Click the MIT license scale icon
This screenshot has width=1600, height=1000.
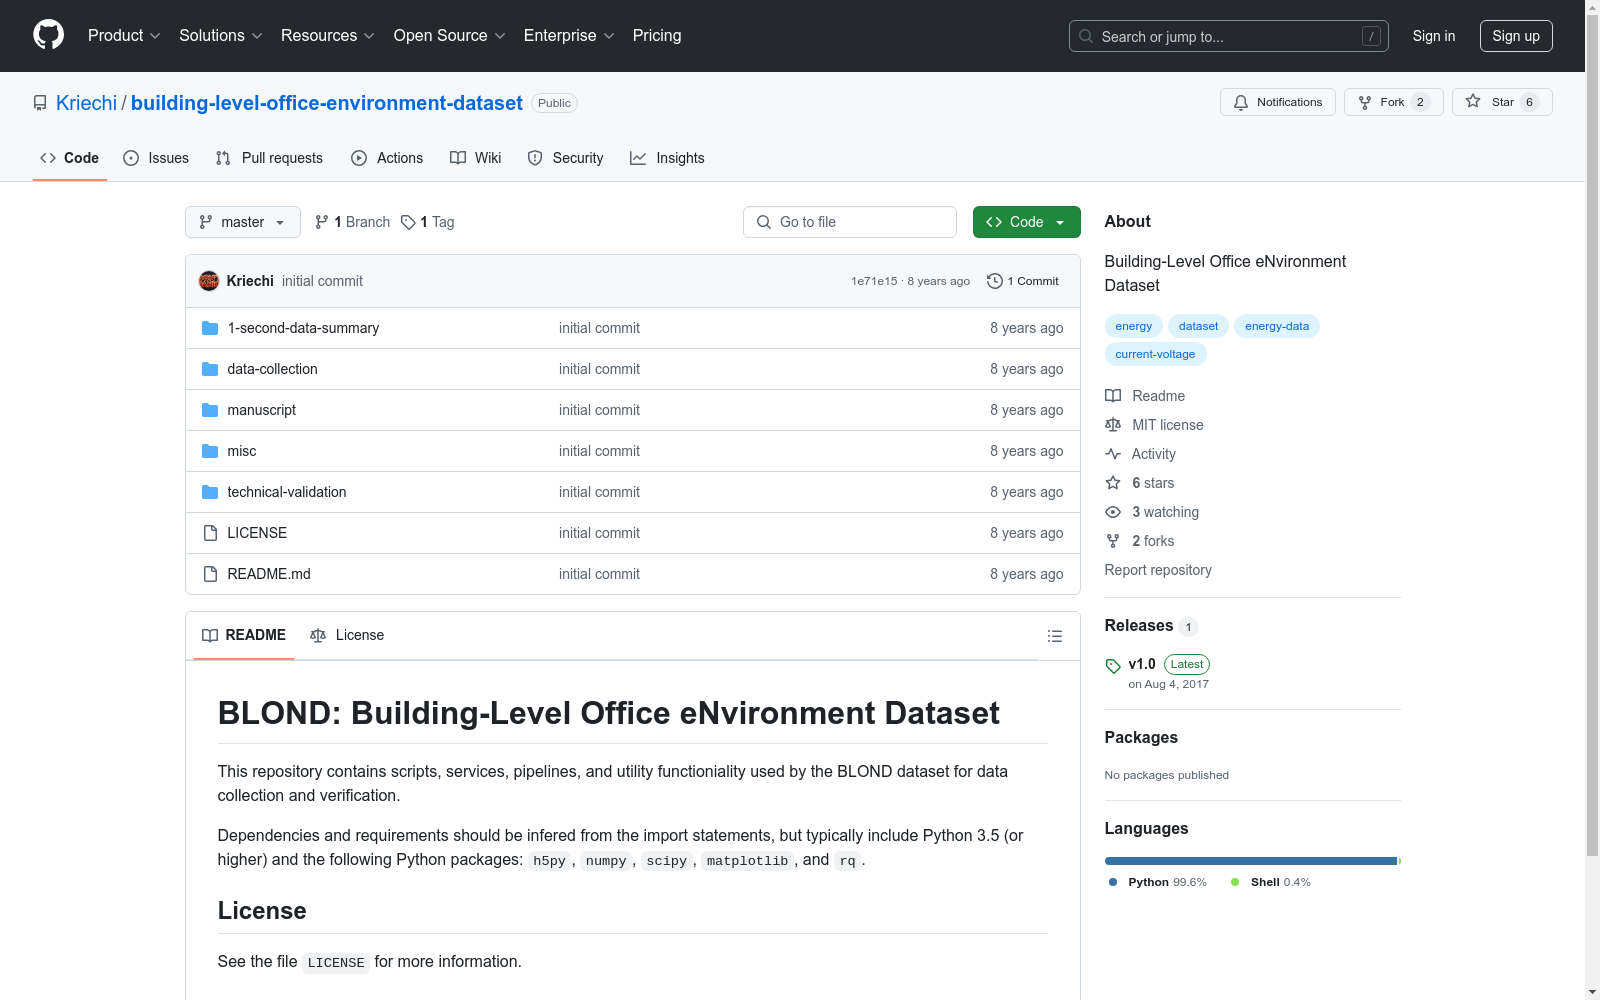tap(1113, 425)
